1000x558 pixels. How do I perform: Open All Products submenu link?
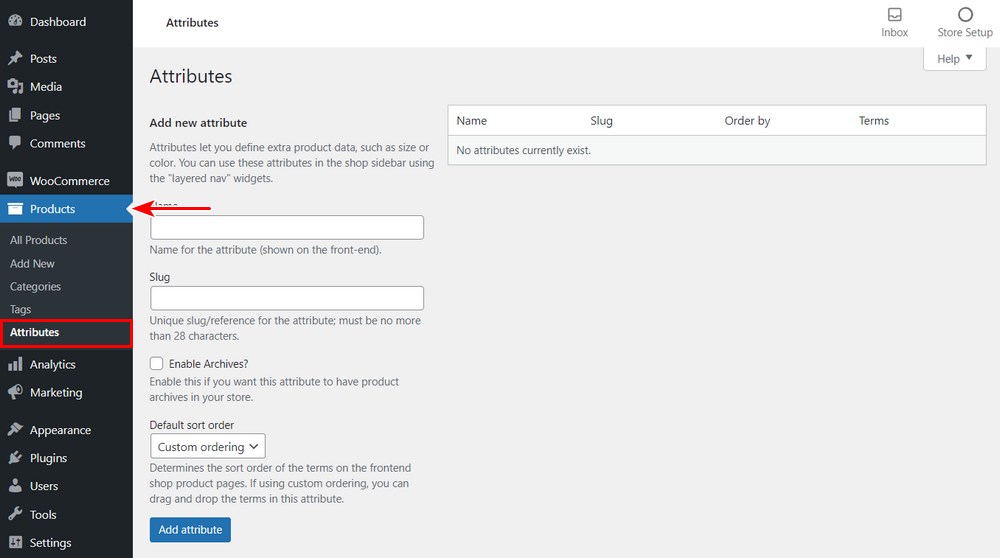pyautogui.click(x=38, y=240)
